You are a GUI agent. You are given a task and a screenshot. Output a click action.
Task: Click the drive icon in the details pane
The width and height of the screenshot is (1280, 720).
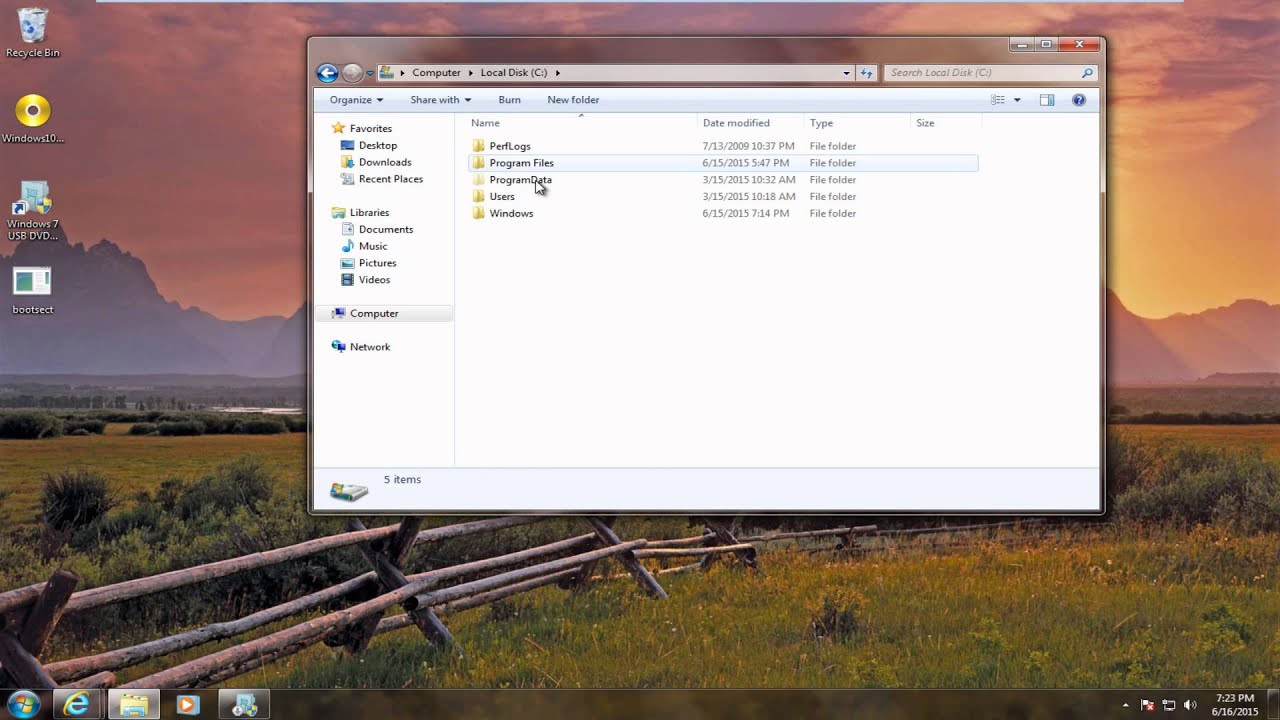click(349, 490)
